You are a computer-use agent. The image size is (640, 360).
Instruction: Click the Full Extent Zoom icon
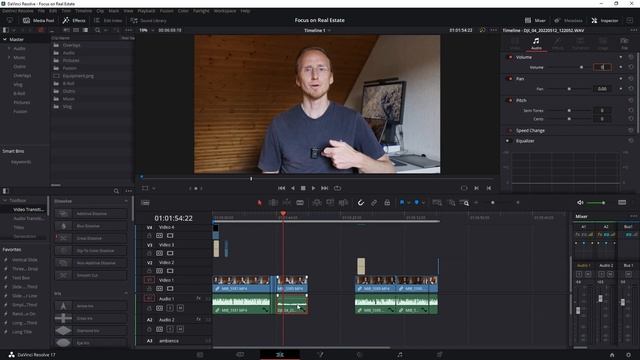pos(437,202)
